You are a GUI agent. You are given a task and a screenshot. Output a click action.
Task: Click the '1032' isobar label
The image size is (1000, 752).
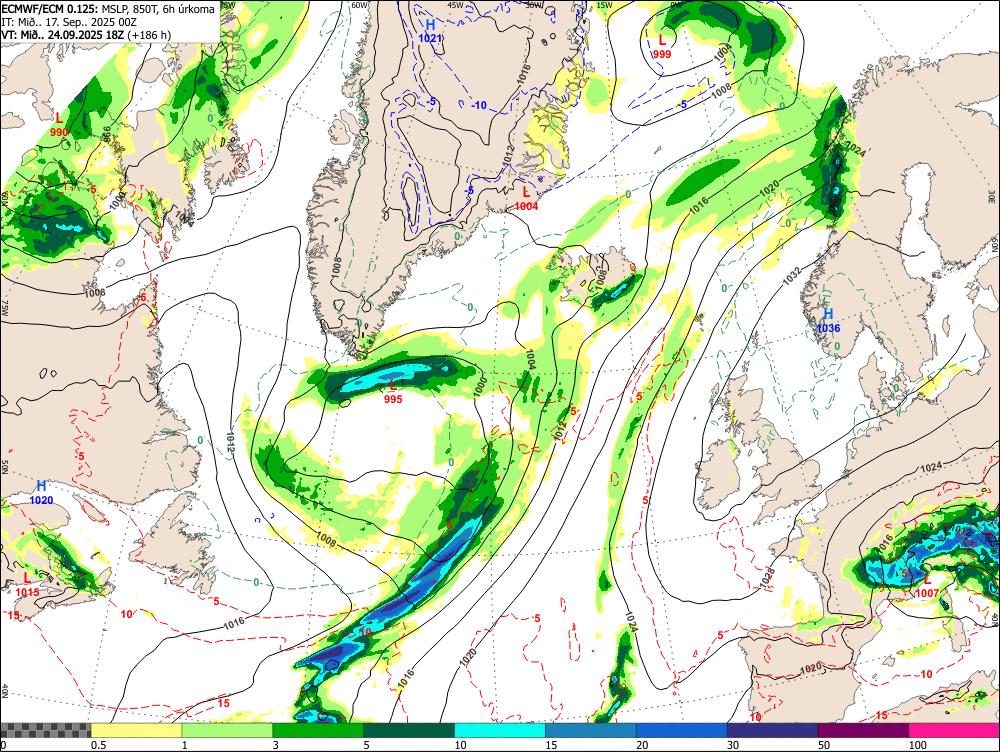click(x=791, y=276)
